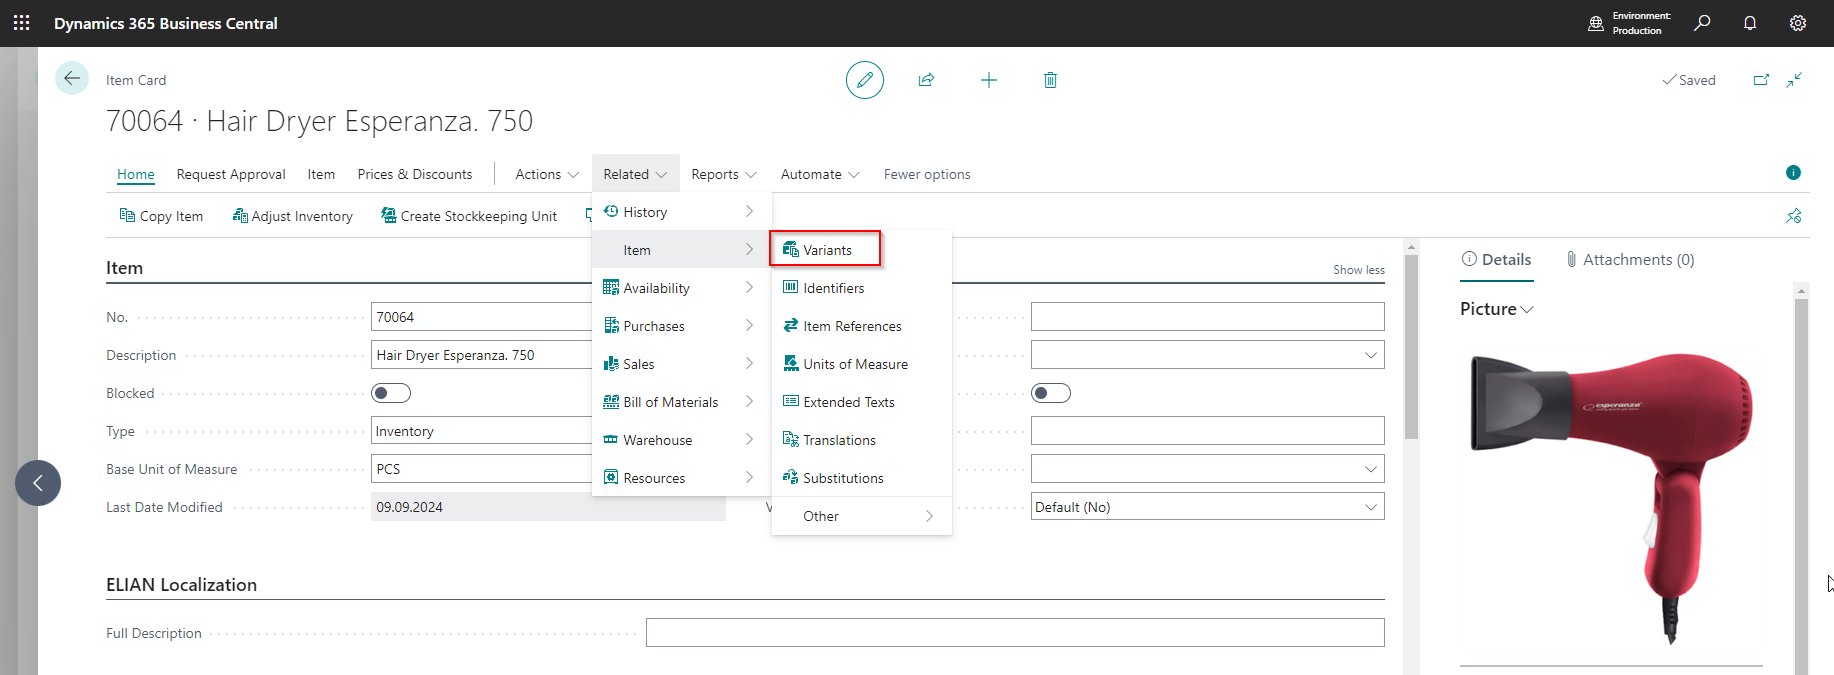Open the Actions dropdown menu

tap(547, 174)
